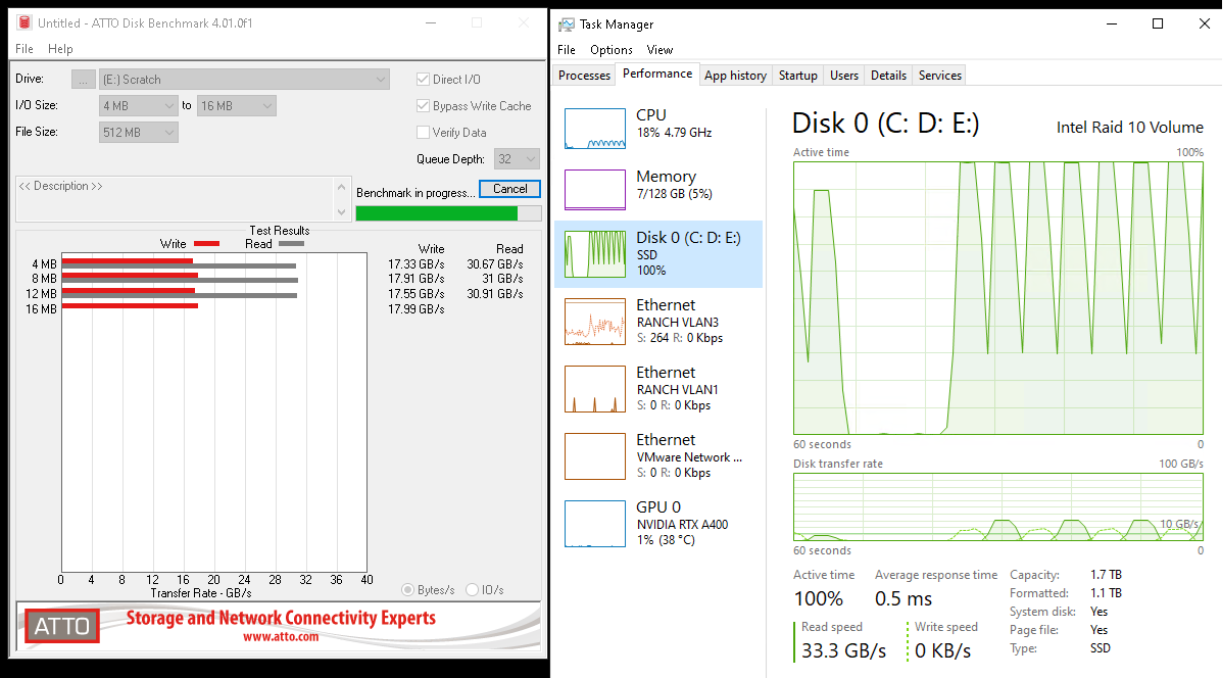Select the GPU 0 NVIDIA graph thumbnail
The image size is (1223, 679).
[594, 523]
